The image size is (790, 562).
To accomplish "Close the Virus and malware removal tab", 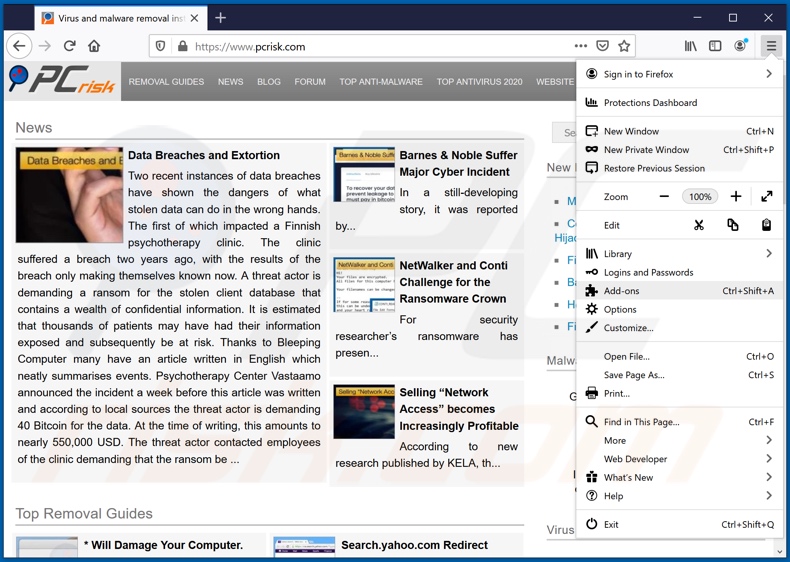I will click(194, 18).
